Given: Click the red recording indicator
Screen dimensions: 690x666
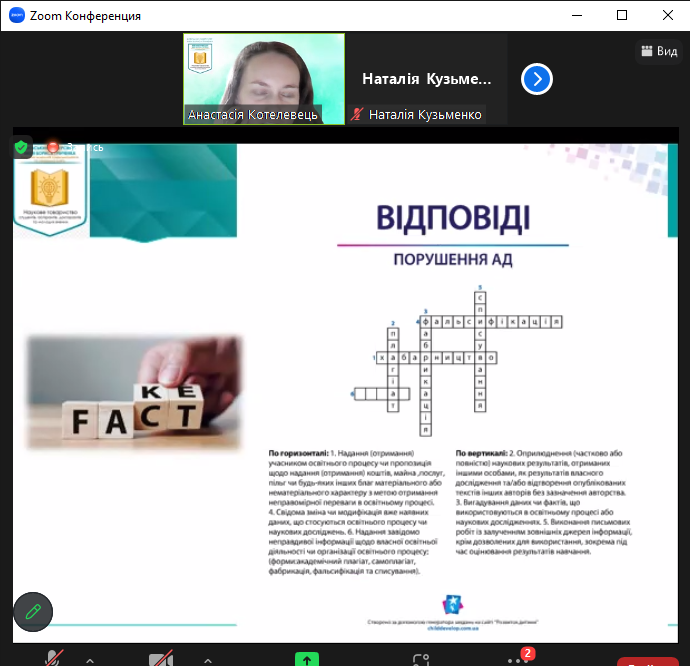Looking at the screenshot, I should (x=53, y=147).
